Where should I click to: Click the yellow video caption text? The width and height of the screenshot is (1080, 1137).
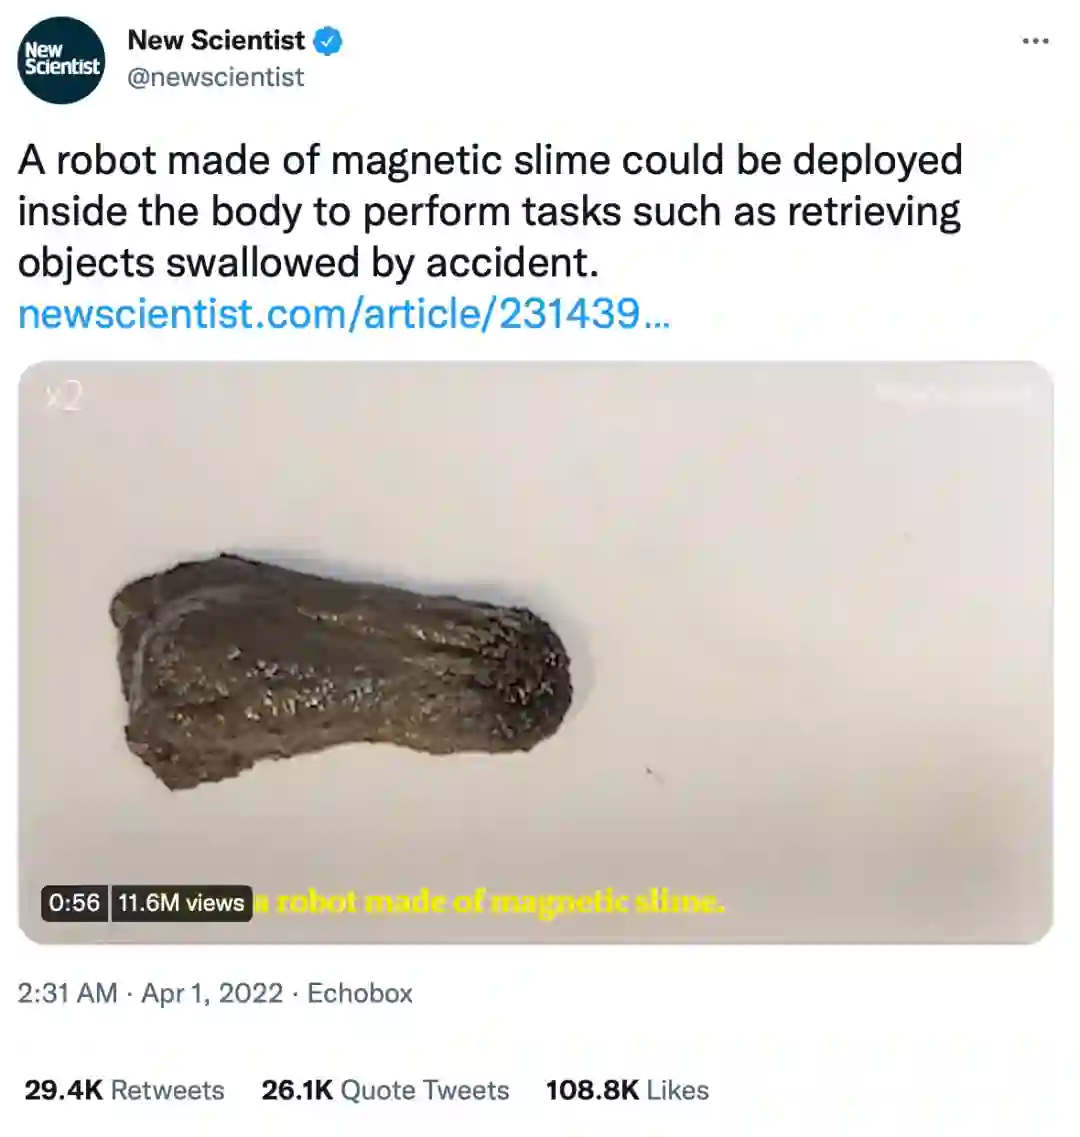pyautogui.click(x=490, y=902)
